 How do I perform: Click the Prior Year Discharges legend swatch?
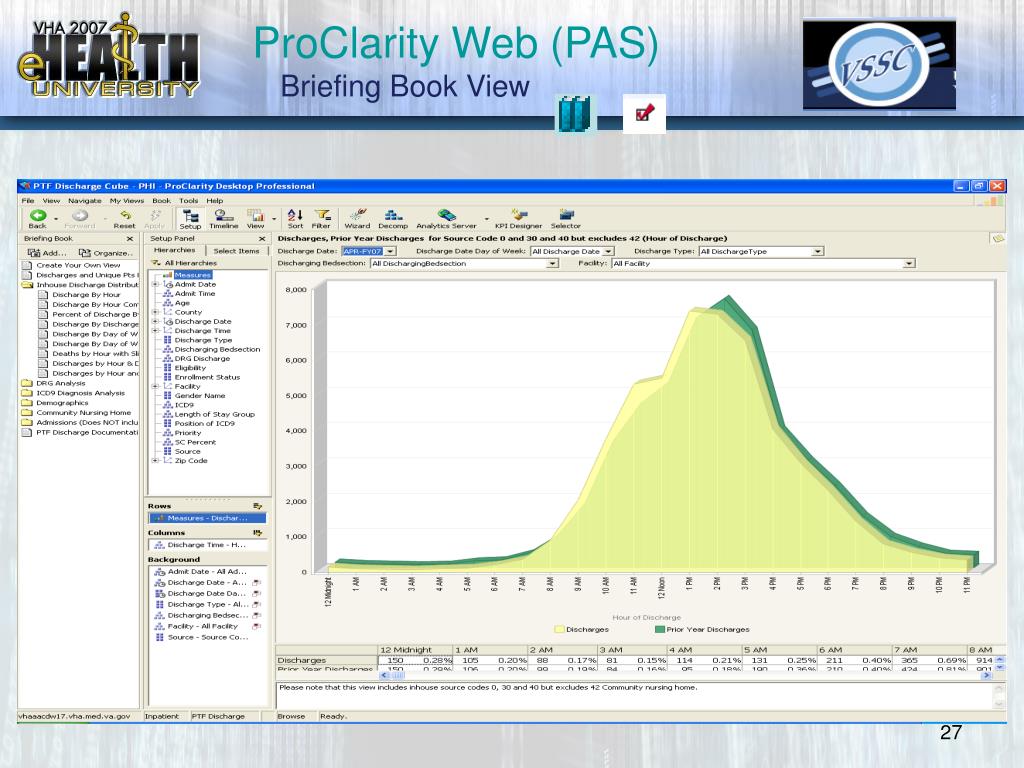660,630
